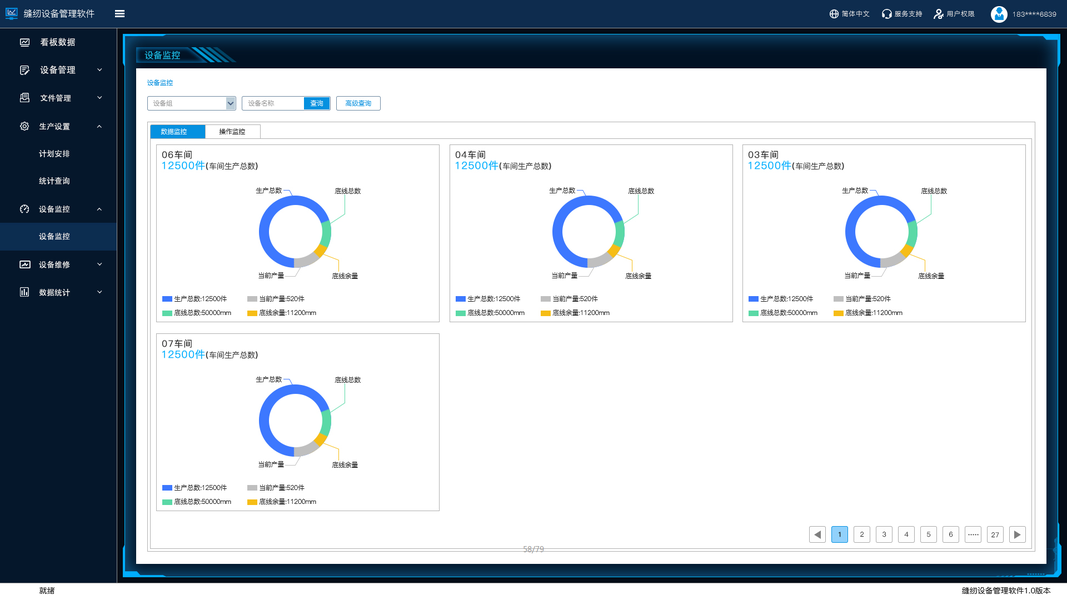The image size is (1067, 600).
Task: Click the 设备监控 breadcrumb link
Action: point(160,83)
